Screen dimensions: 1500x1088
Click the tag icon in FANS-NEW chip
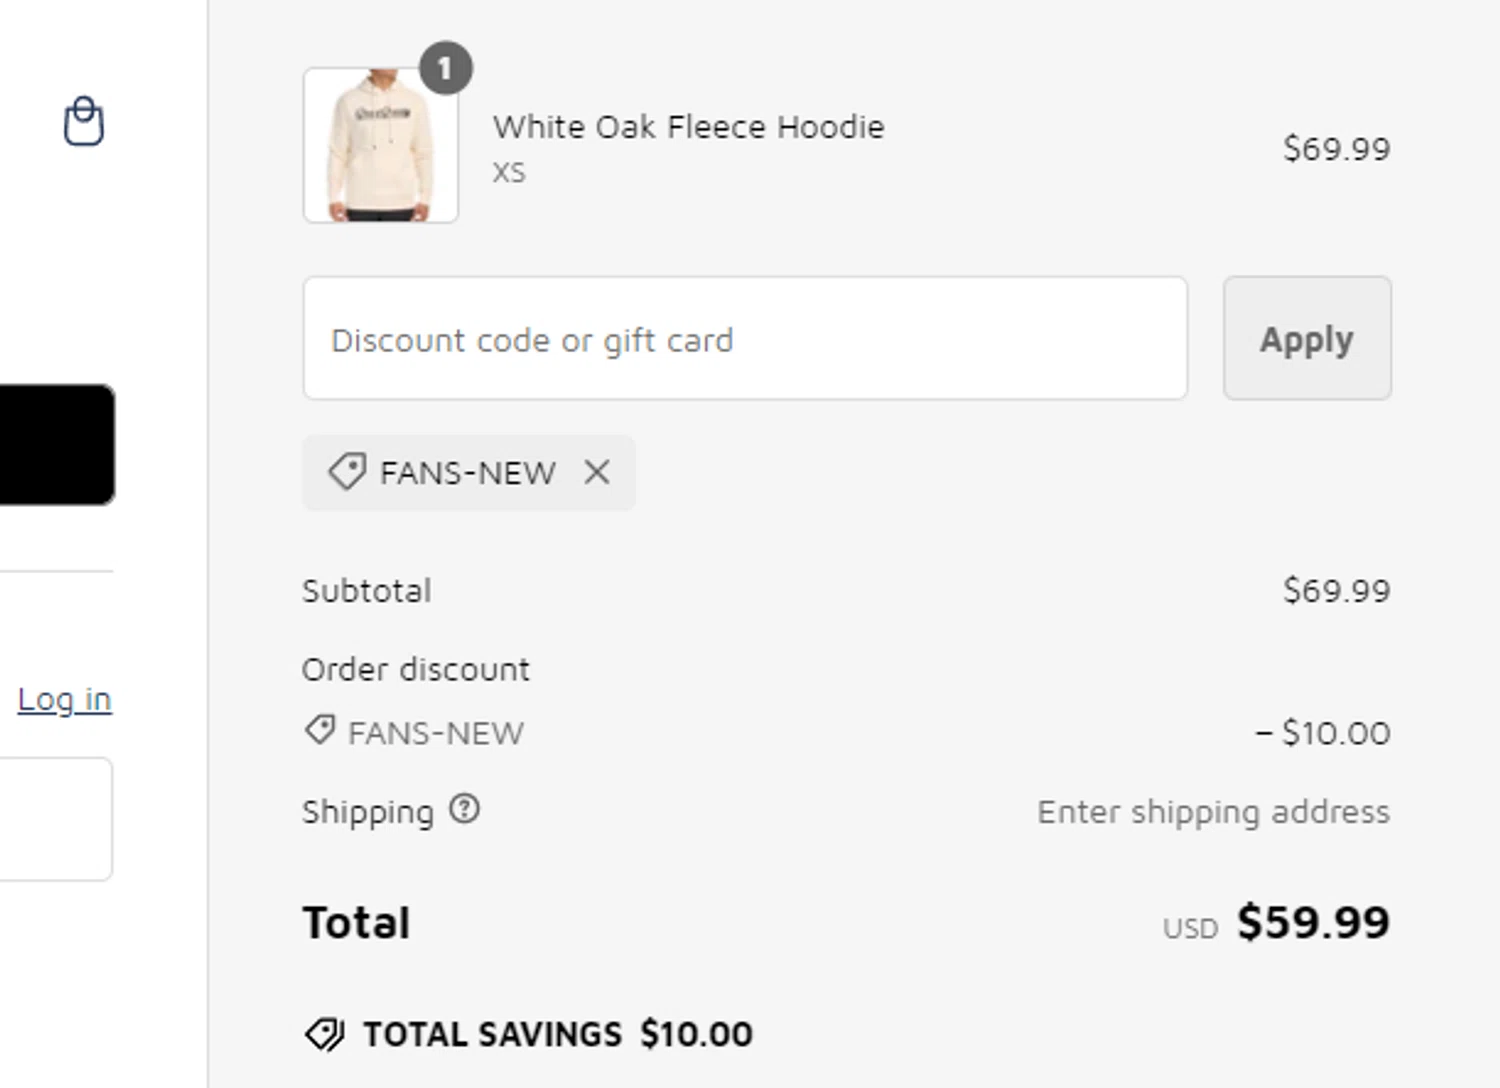coord(347,472)
